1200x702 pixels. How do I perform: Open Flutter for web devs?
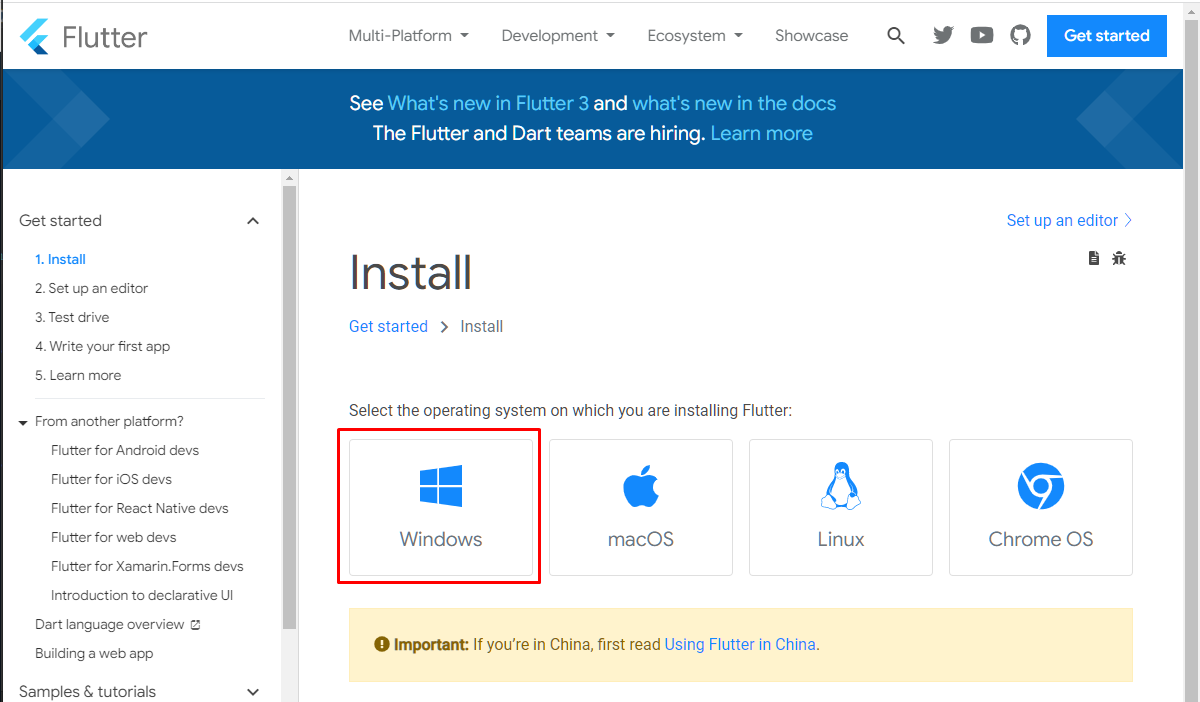pos(114,537)
